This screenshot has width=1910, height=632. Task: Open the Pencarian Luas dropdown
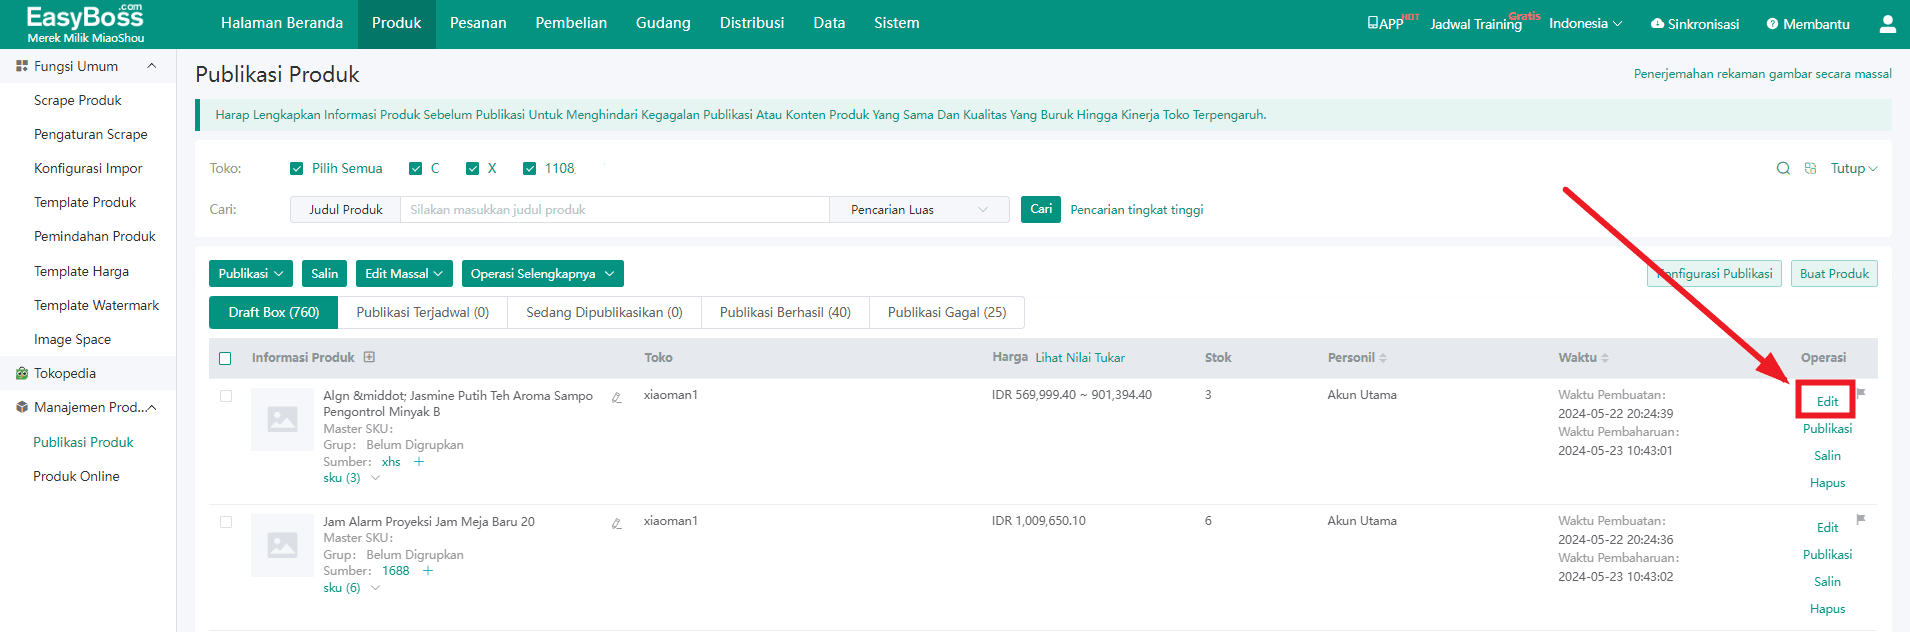[x=919, y=209]
